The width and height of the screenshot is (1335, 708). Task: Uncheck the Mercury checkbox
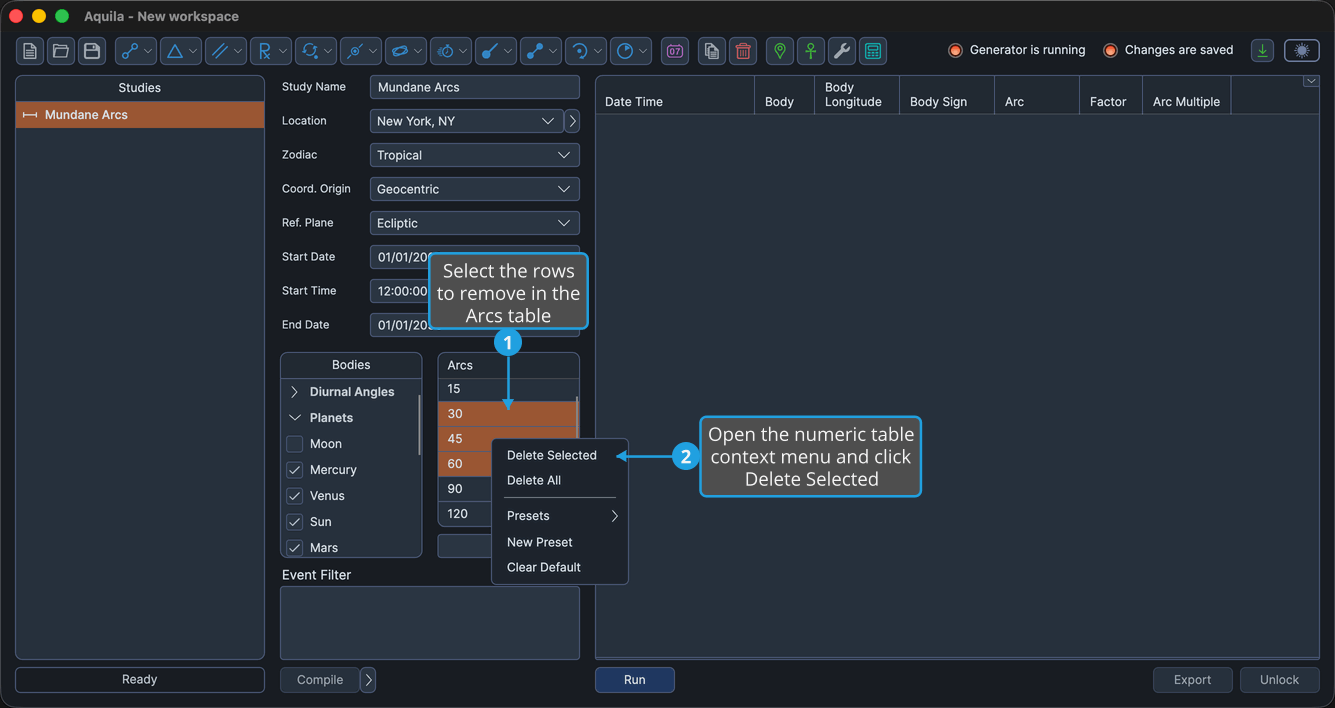pos(295,470)
